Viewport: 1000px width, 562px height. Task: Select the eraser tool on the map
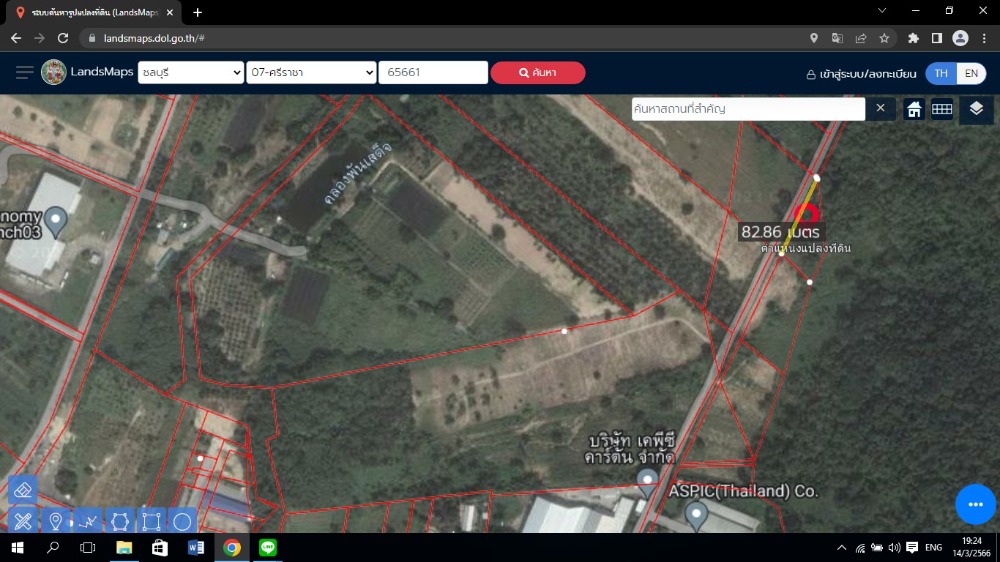(23, 490)
